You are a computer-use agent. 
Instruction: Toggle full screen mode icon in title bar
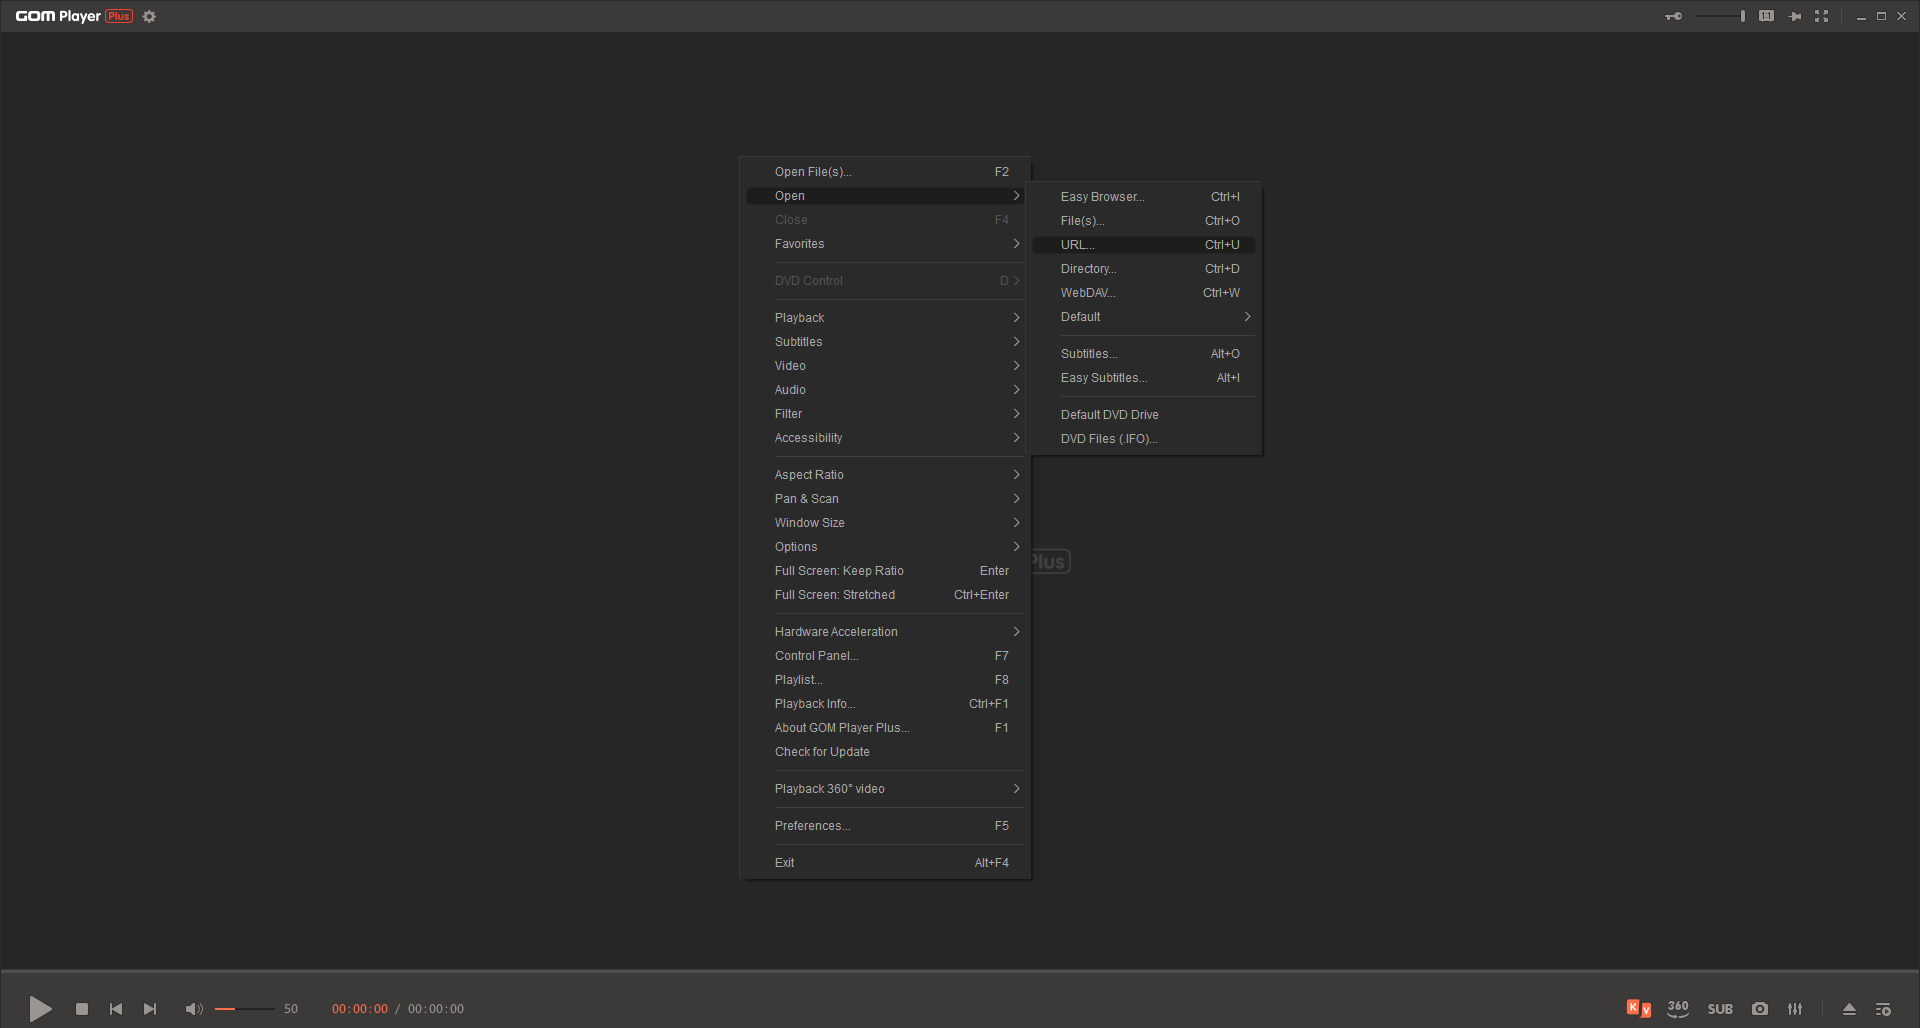pos(1821,16)
